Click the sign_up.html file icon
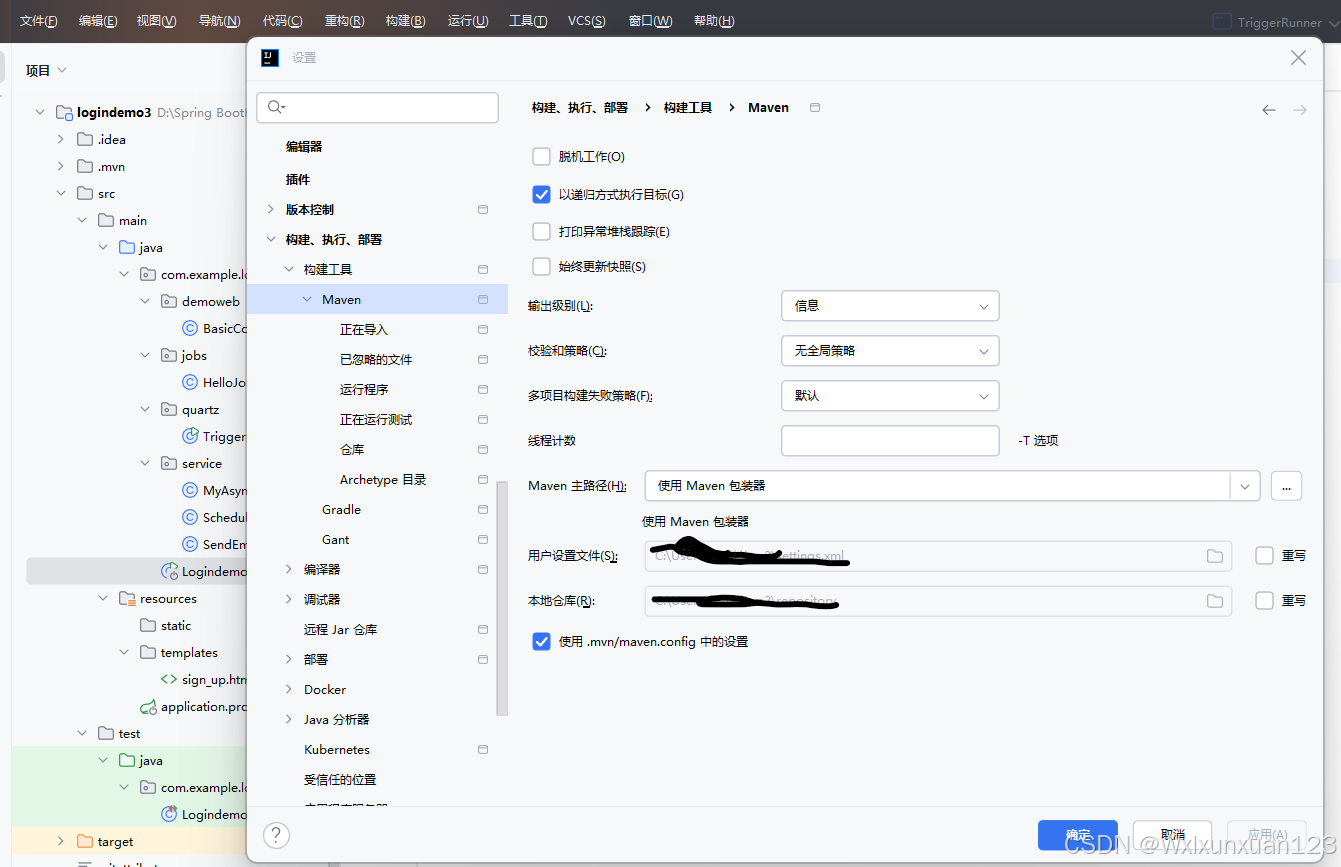This screenshot has width=1341, height=867. (x=169, y=680)
